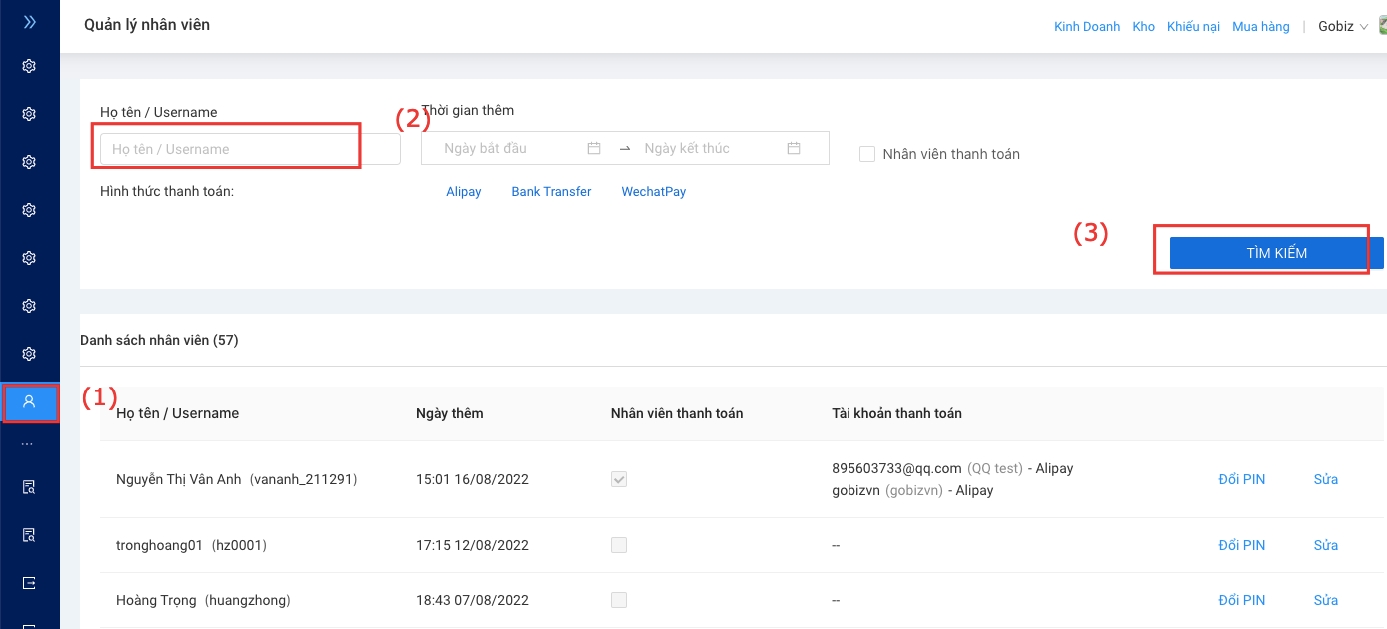Open the Gobiz account dropdown
This screenshot has width=1387, height=629.
coord(1342,27)
